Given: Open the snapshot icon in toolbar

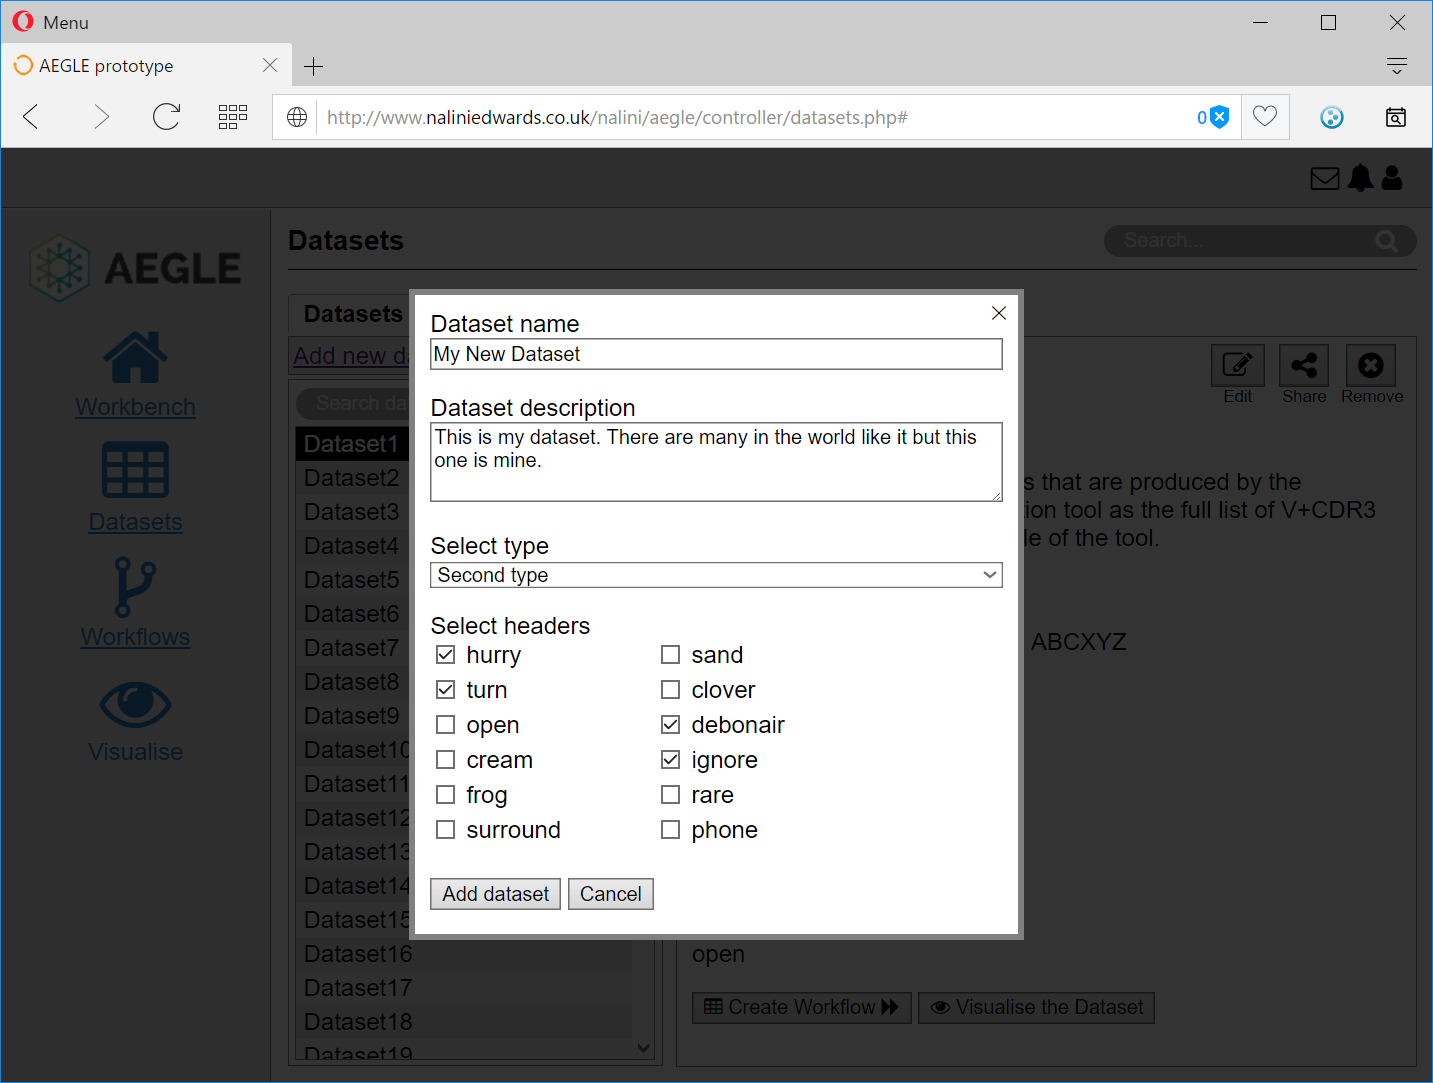Looking at the screenshot, I should [1396, 117].
